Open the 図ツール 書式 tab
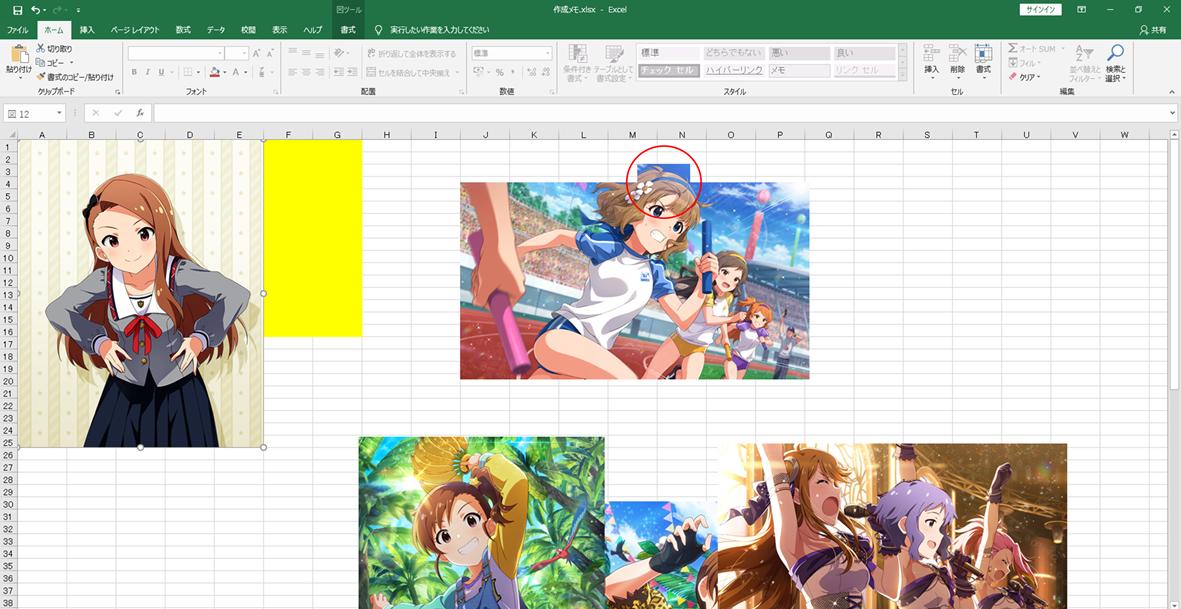This screenshot has height=609, width=1181. [x=348, y=30]
